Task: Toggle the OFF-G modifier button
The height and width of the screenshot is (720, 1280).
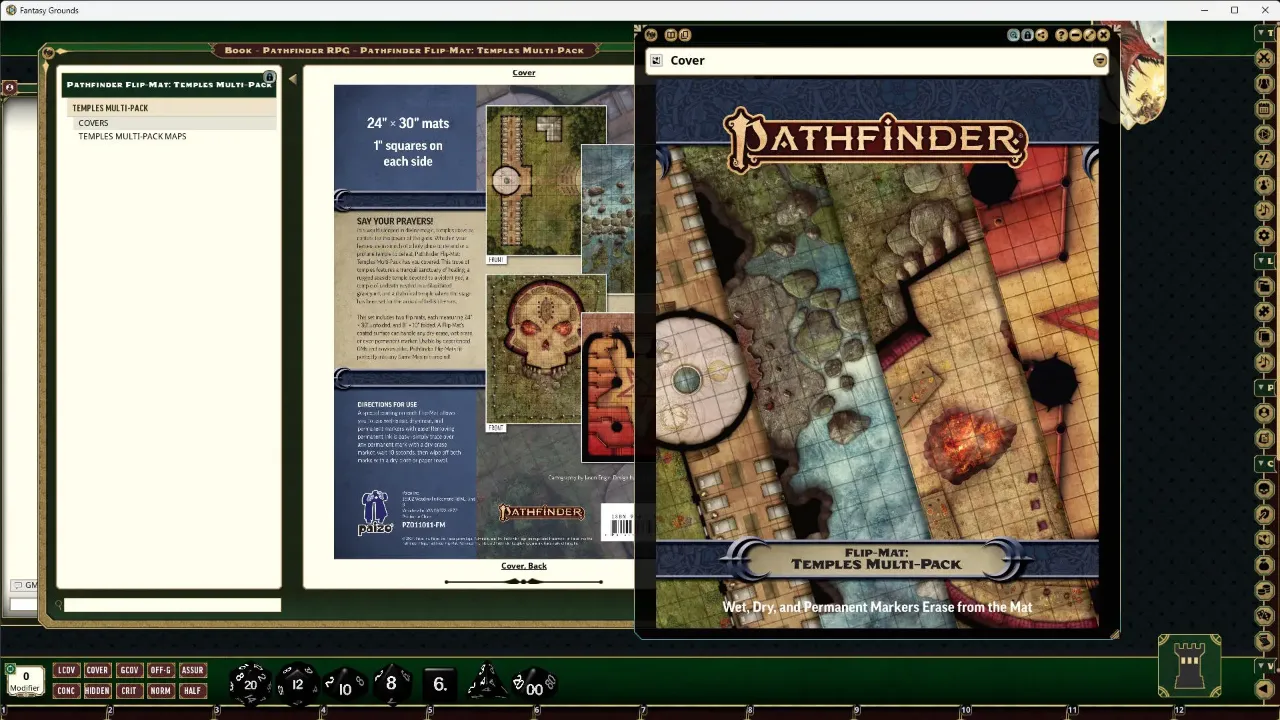Action: pyautogui.click(x=160, y=670)
